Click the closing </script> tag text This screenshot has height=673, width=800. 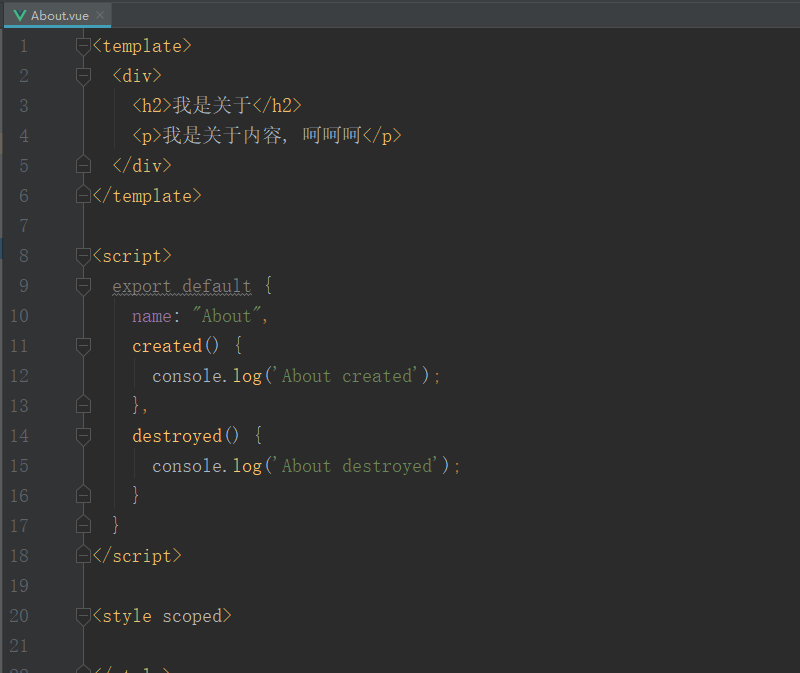click(x=137, y=556)
